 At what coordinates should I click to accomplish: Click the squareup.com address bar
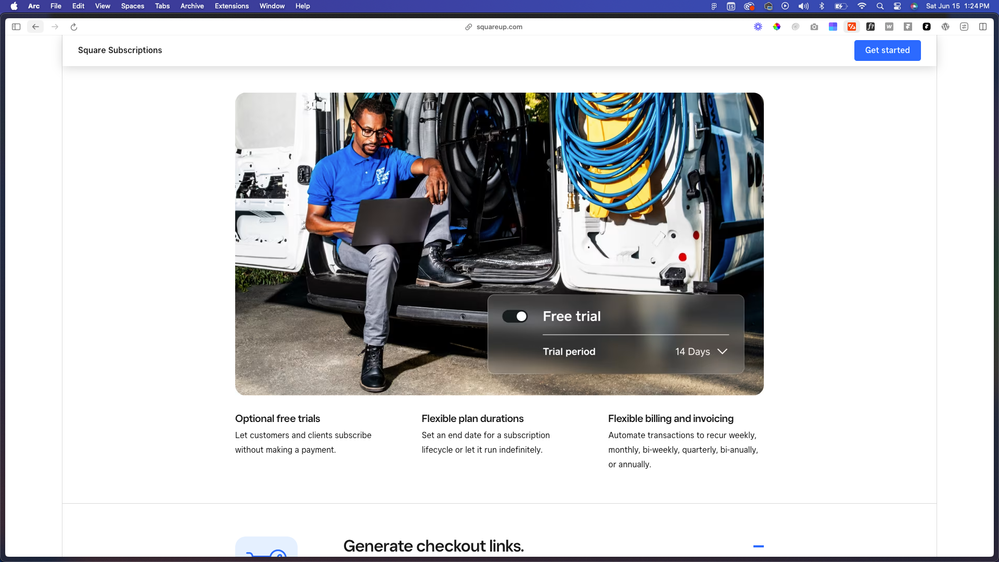click(499, 27)
